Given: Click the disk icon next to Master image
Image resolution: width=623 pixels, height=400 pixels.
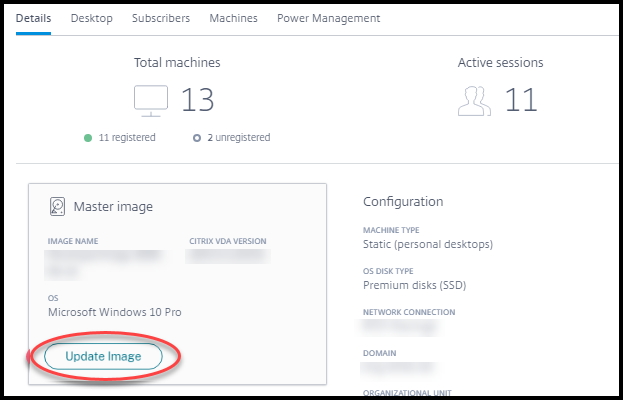Looking at the screenshot, I should 57,207.
